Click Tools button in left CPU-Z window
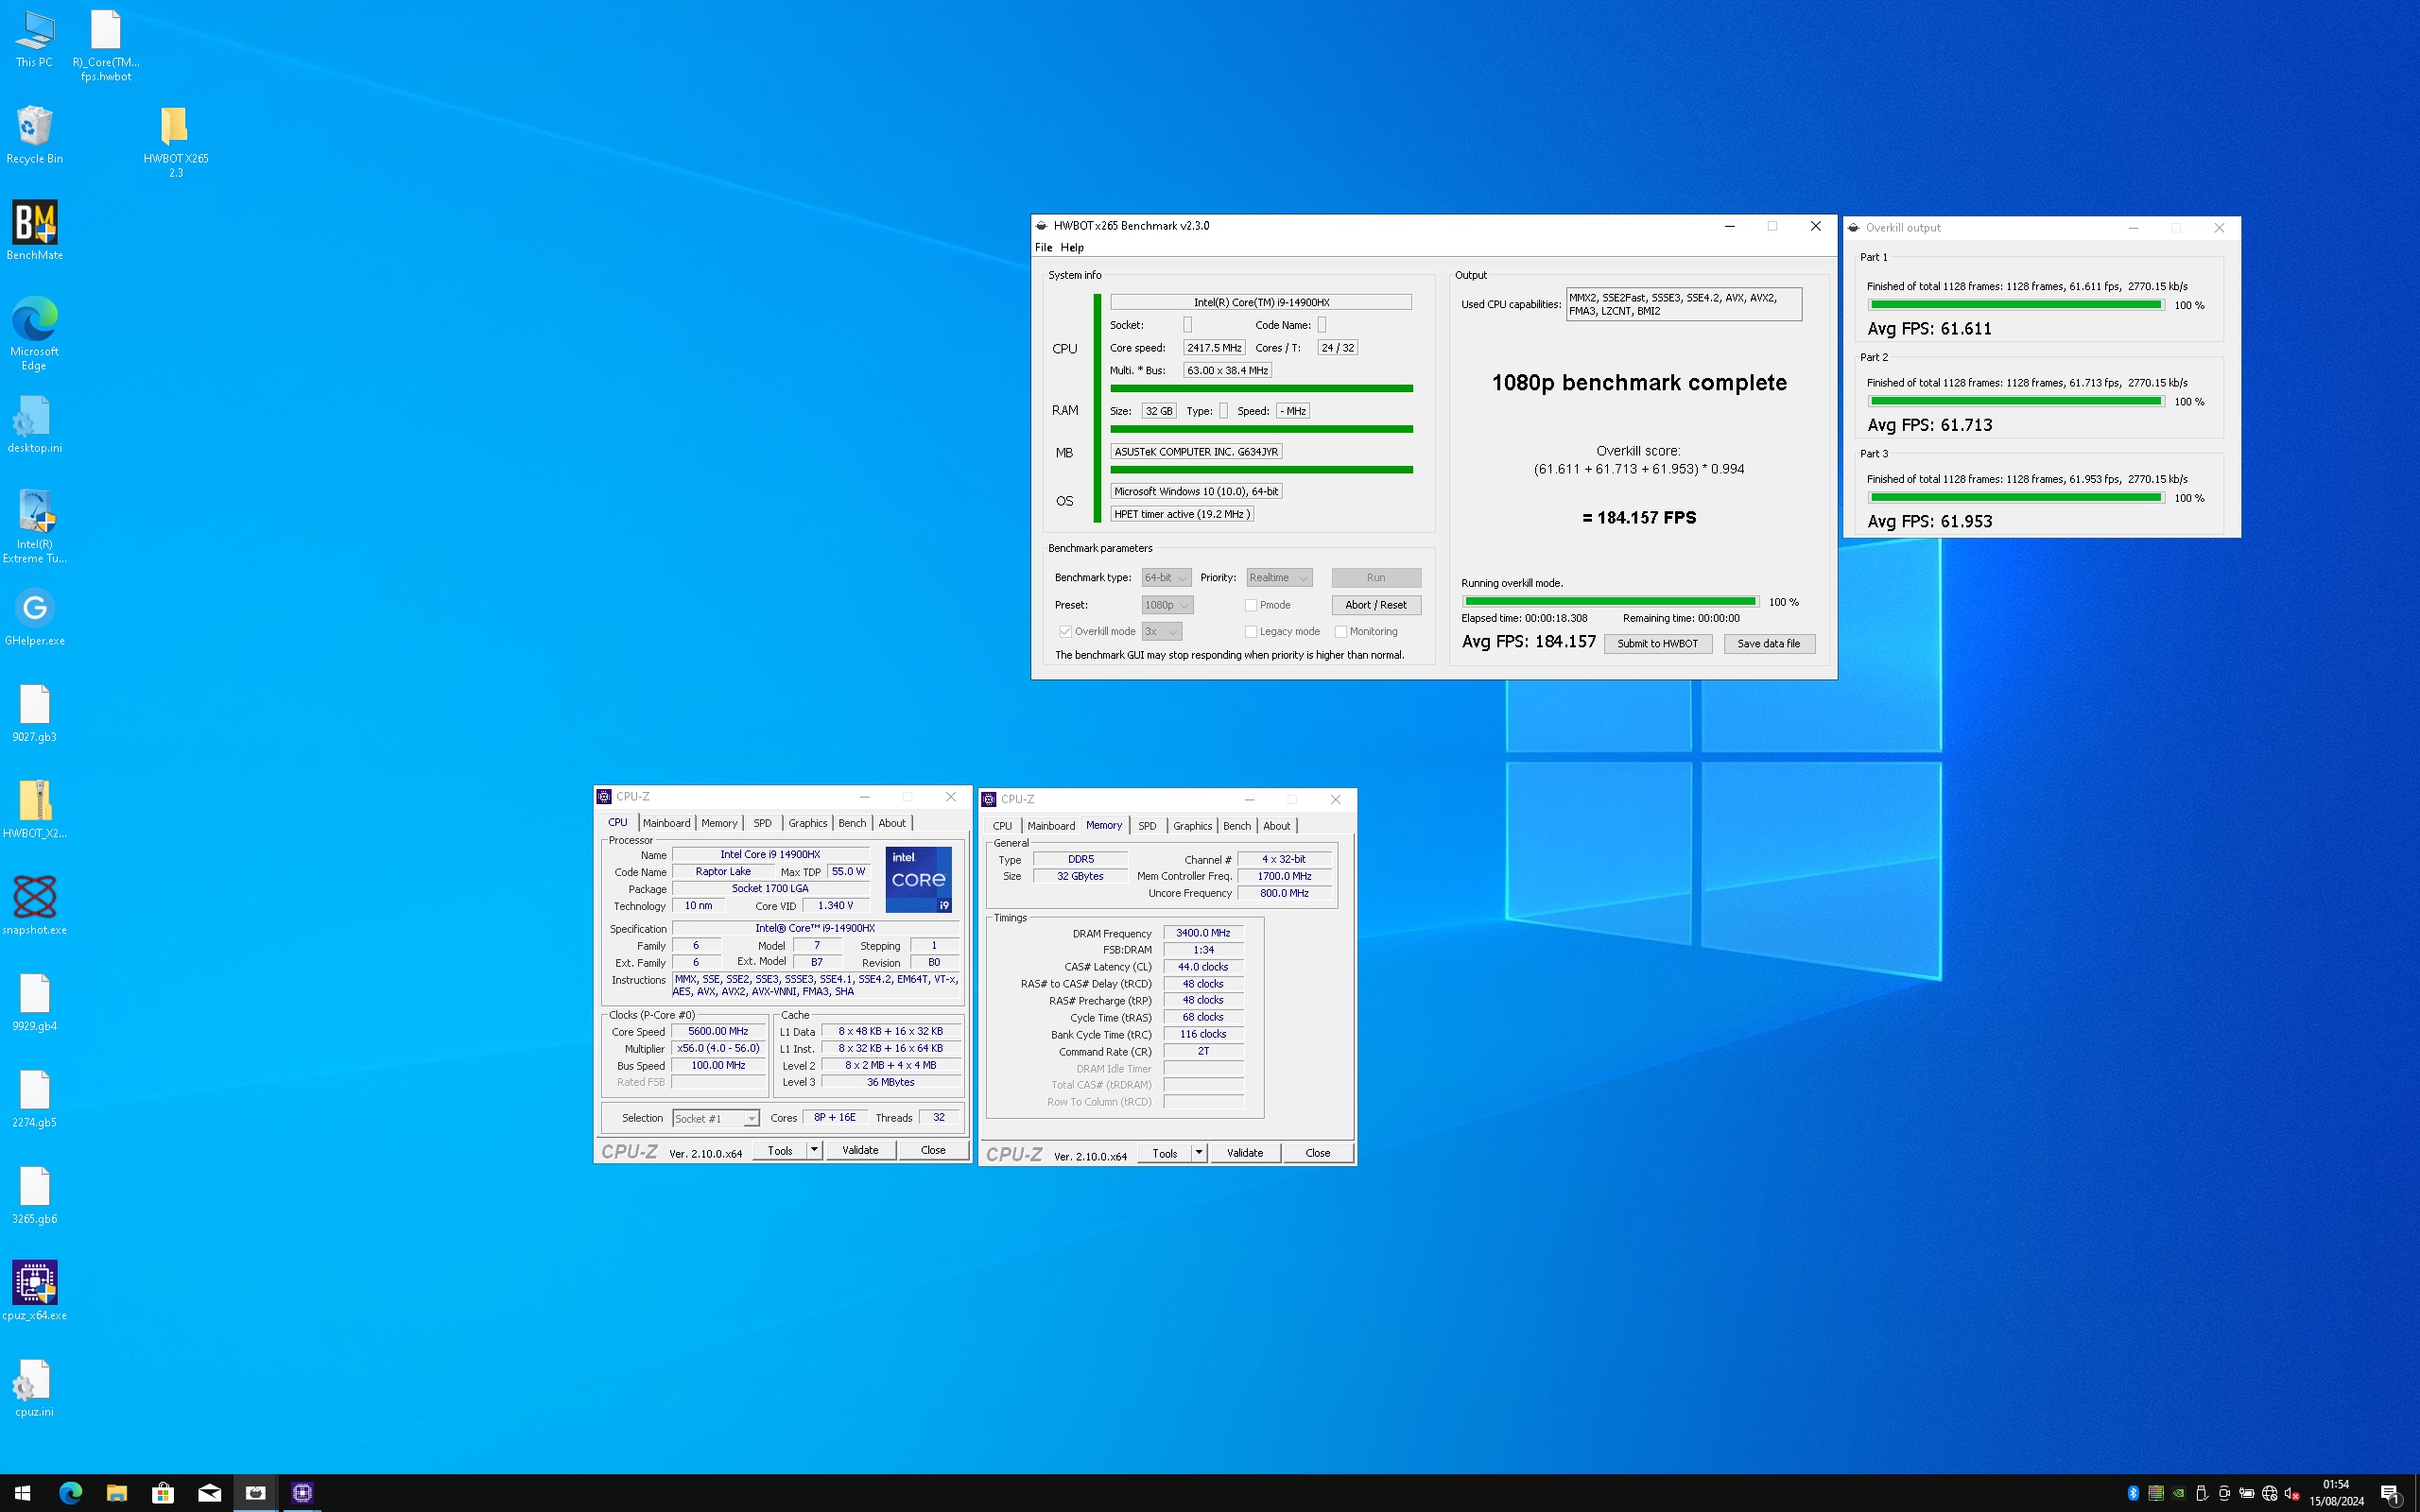Viewport: 2420px width, 1512px height. (780, 1150)
